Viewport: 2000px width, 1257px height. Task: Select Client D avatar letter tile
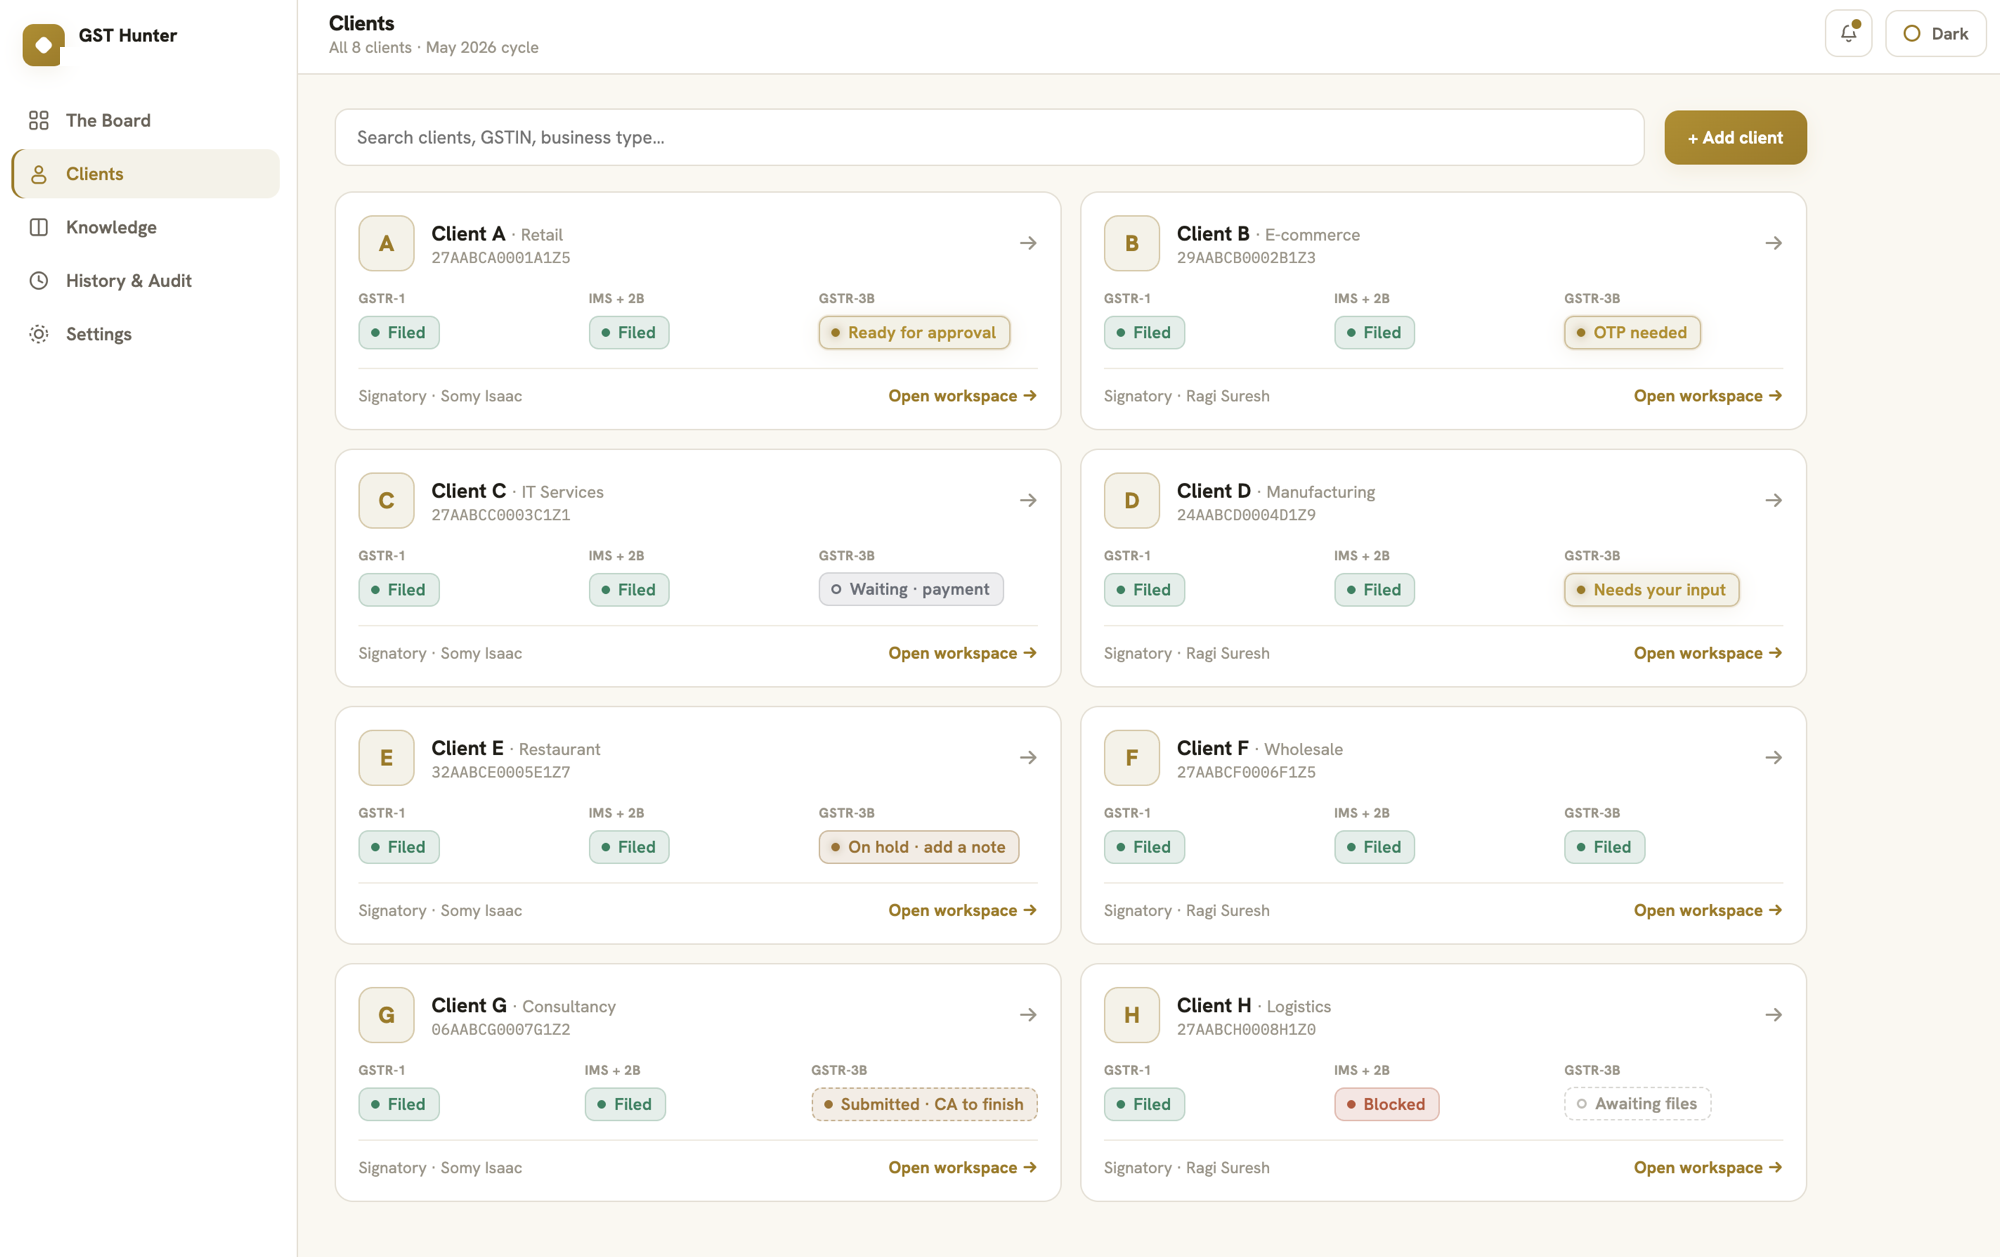pos(1132,500)
